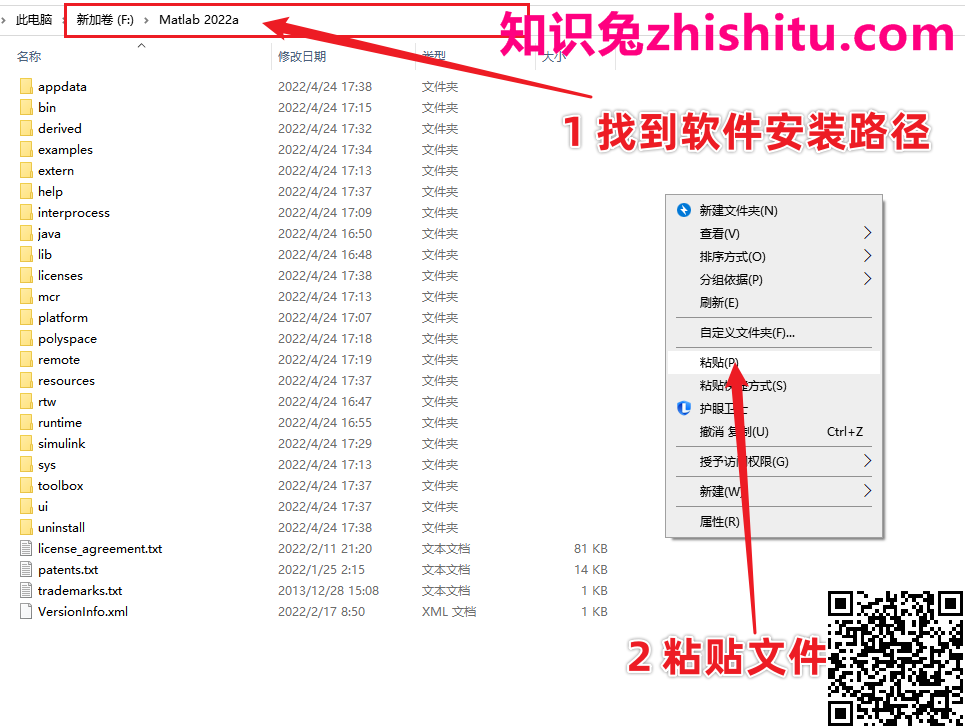Expand the 排序方式(O) submenu arrow
The image size is (965, 728).
coord(867,255)
